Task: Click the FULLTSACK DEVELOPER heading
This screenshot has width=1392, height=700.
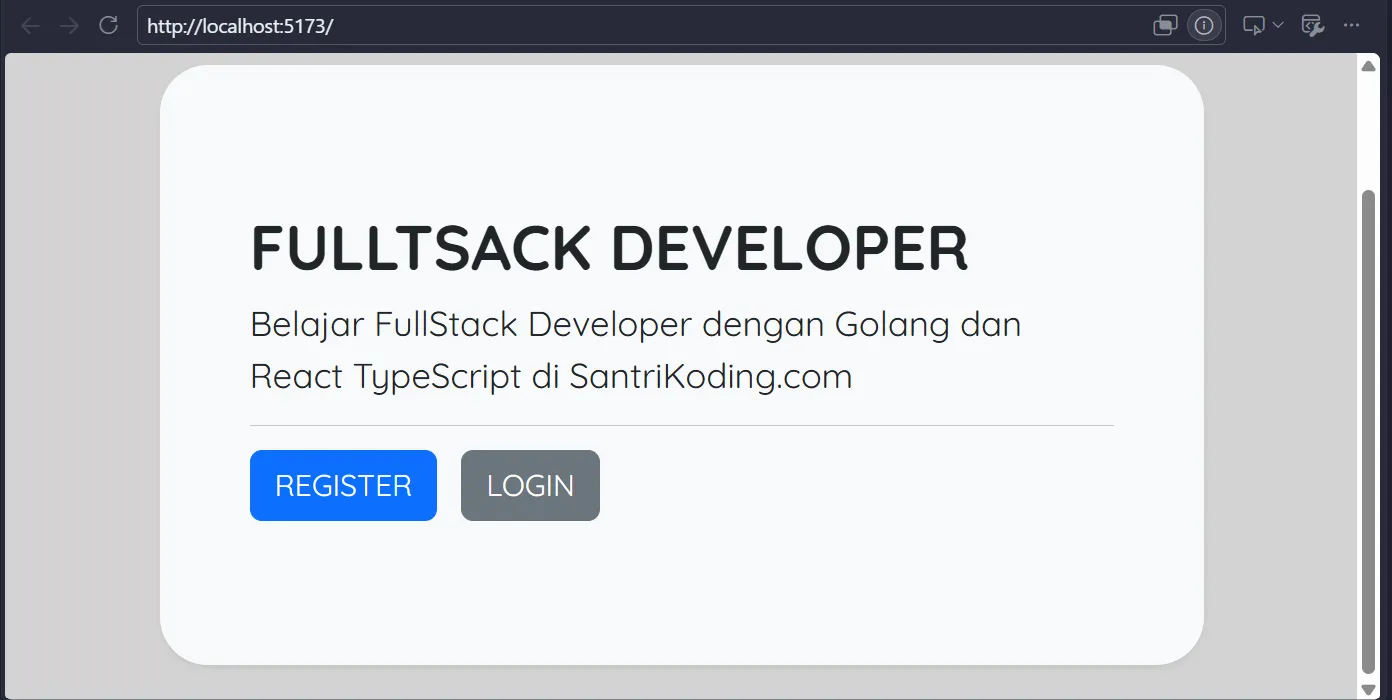Action: (609, 248)
